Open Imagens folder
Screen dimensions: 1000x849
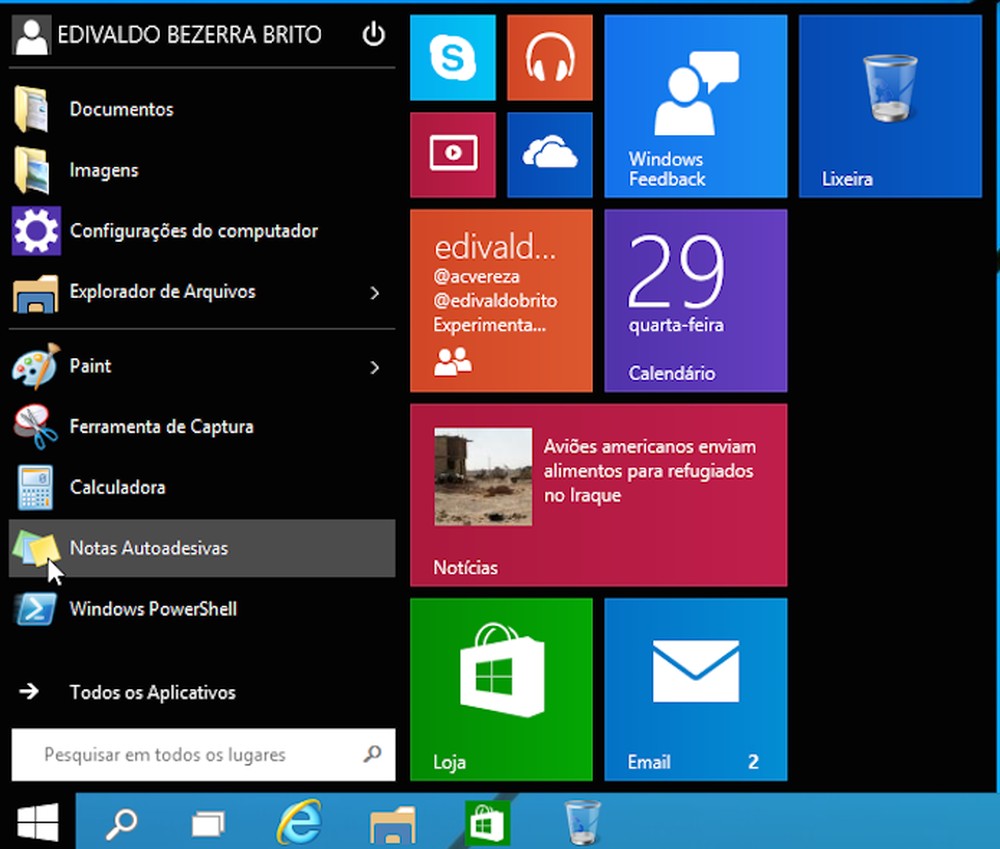202,170
